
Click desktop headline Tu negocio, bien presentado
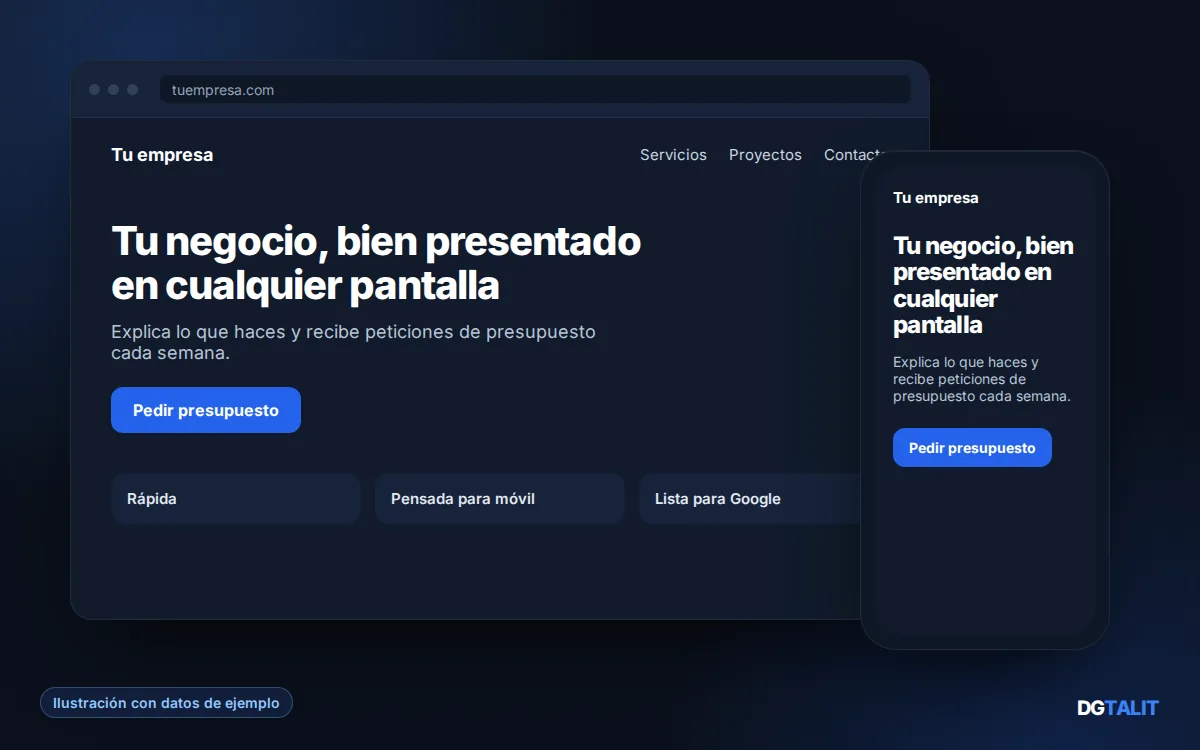point(376,263)
